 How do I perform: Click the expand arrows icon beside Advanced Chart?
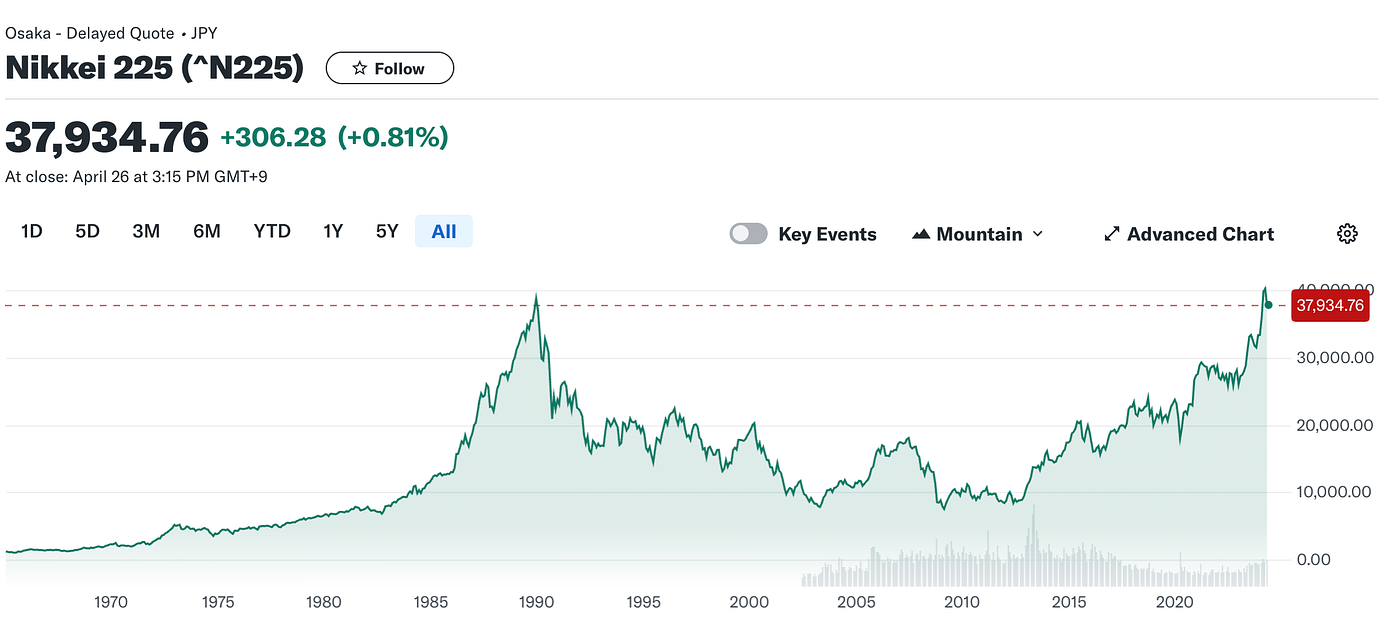1111,234
